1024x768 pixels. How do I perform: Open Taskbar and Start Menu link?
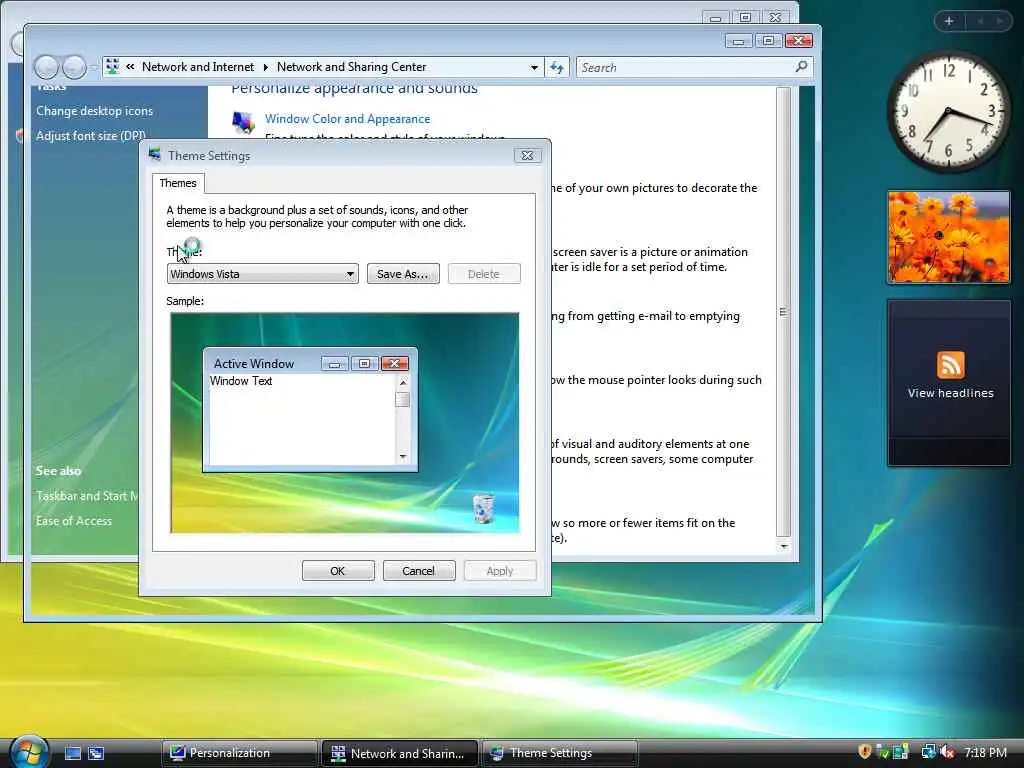tap(87, 496)
